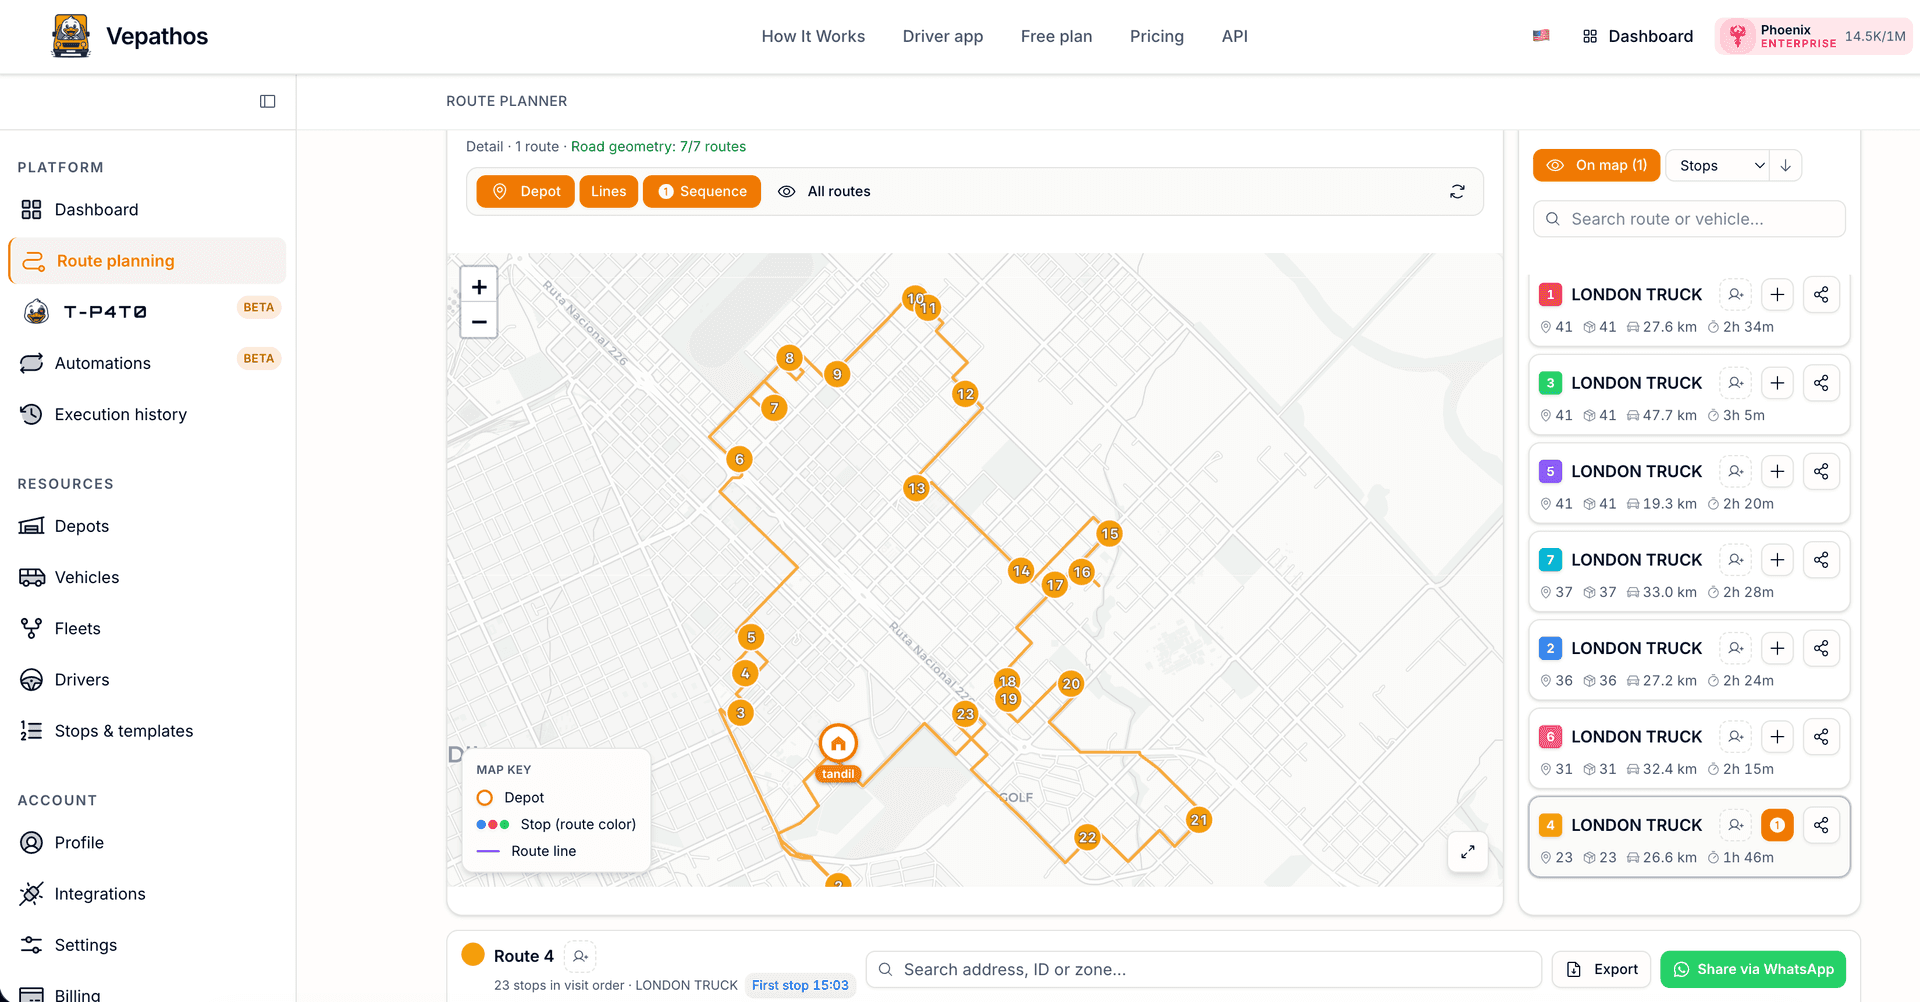Click the refresh routes icon
This screenshot has width=1920, height=1002.
[1457, 191]
